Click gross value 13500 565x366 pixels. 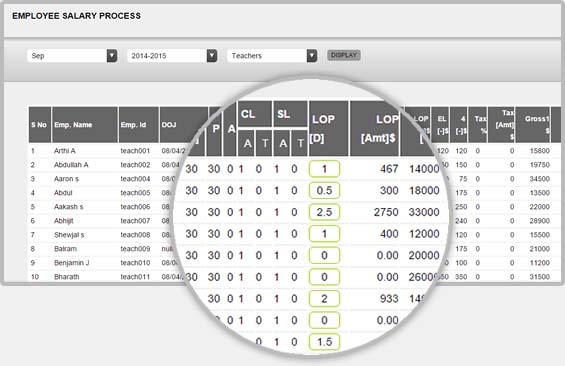click(x=539, y=193)
